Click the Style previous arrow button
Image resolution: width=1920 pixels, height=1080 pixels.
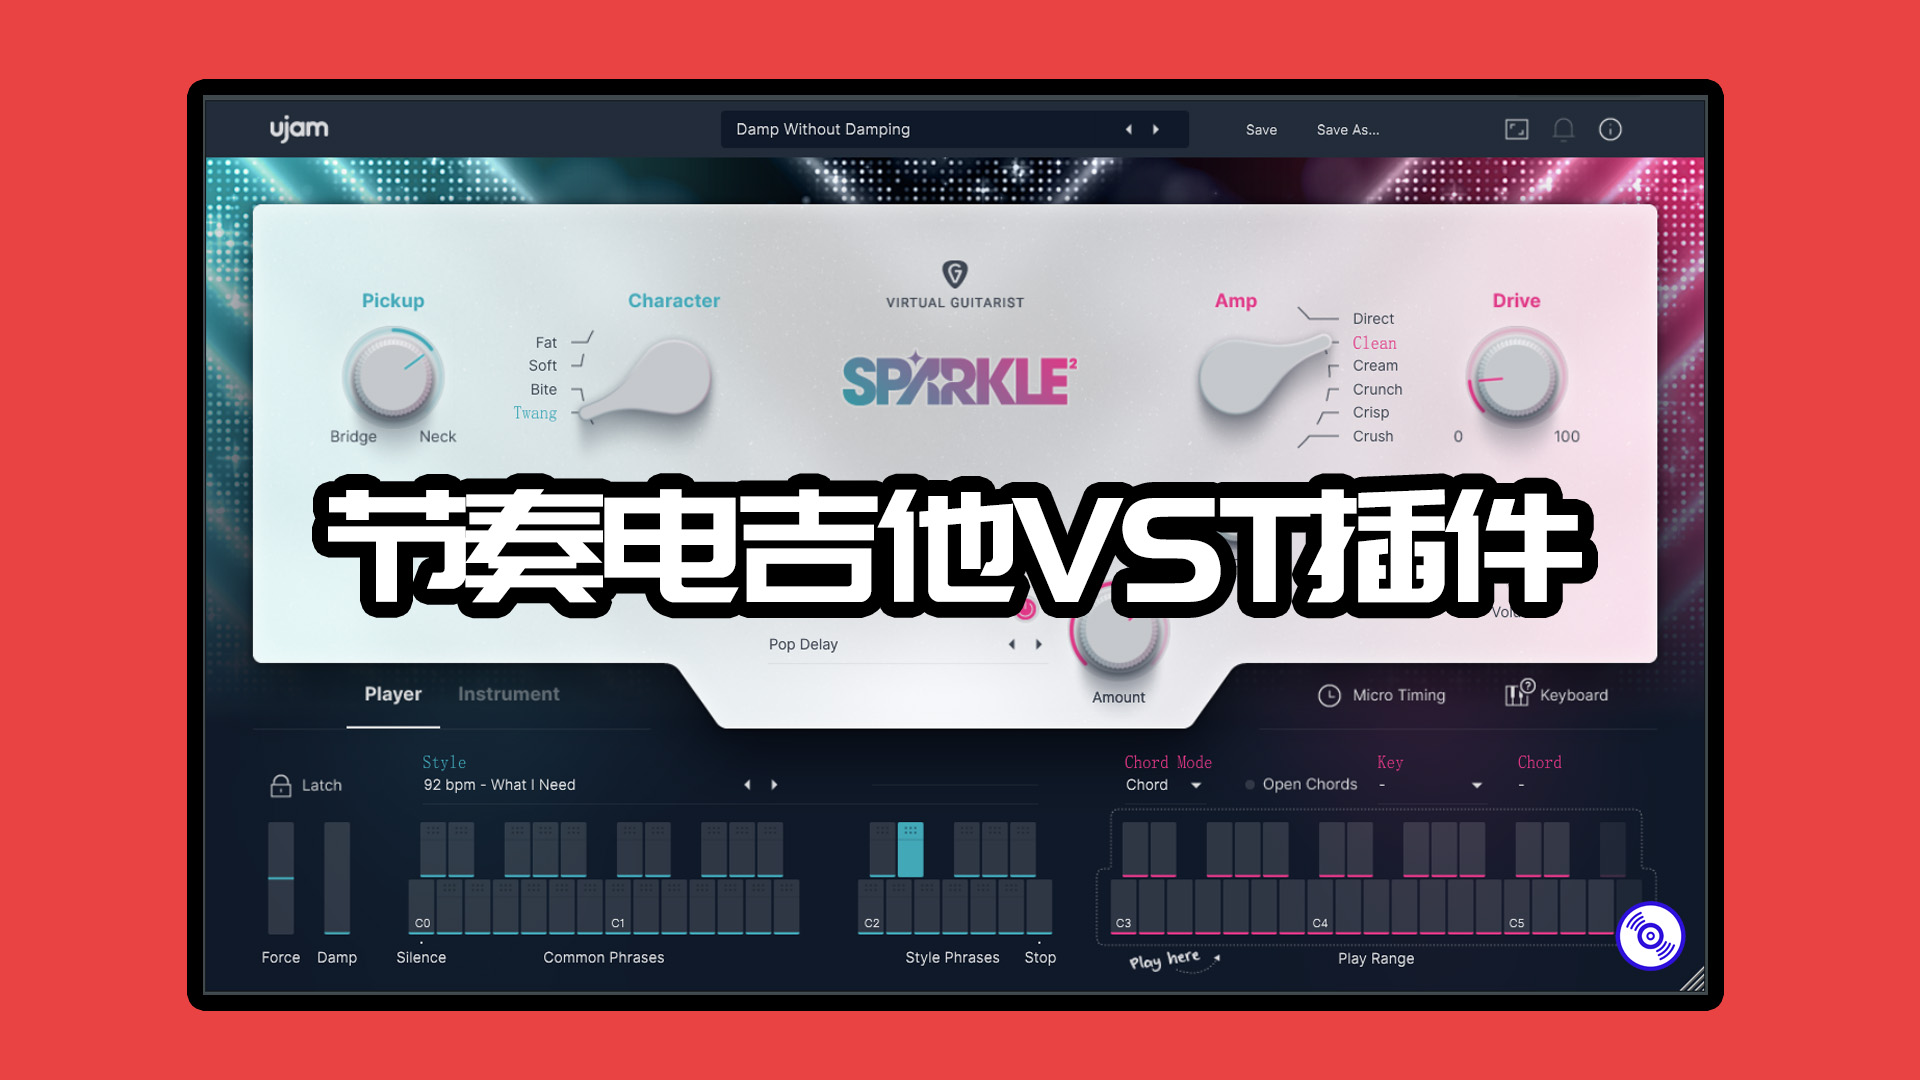tap(746, 783)
